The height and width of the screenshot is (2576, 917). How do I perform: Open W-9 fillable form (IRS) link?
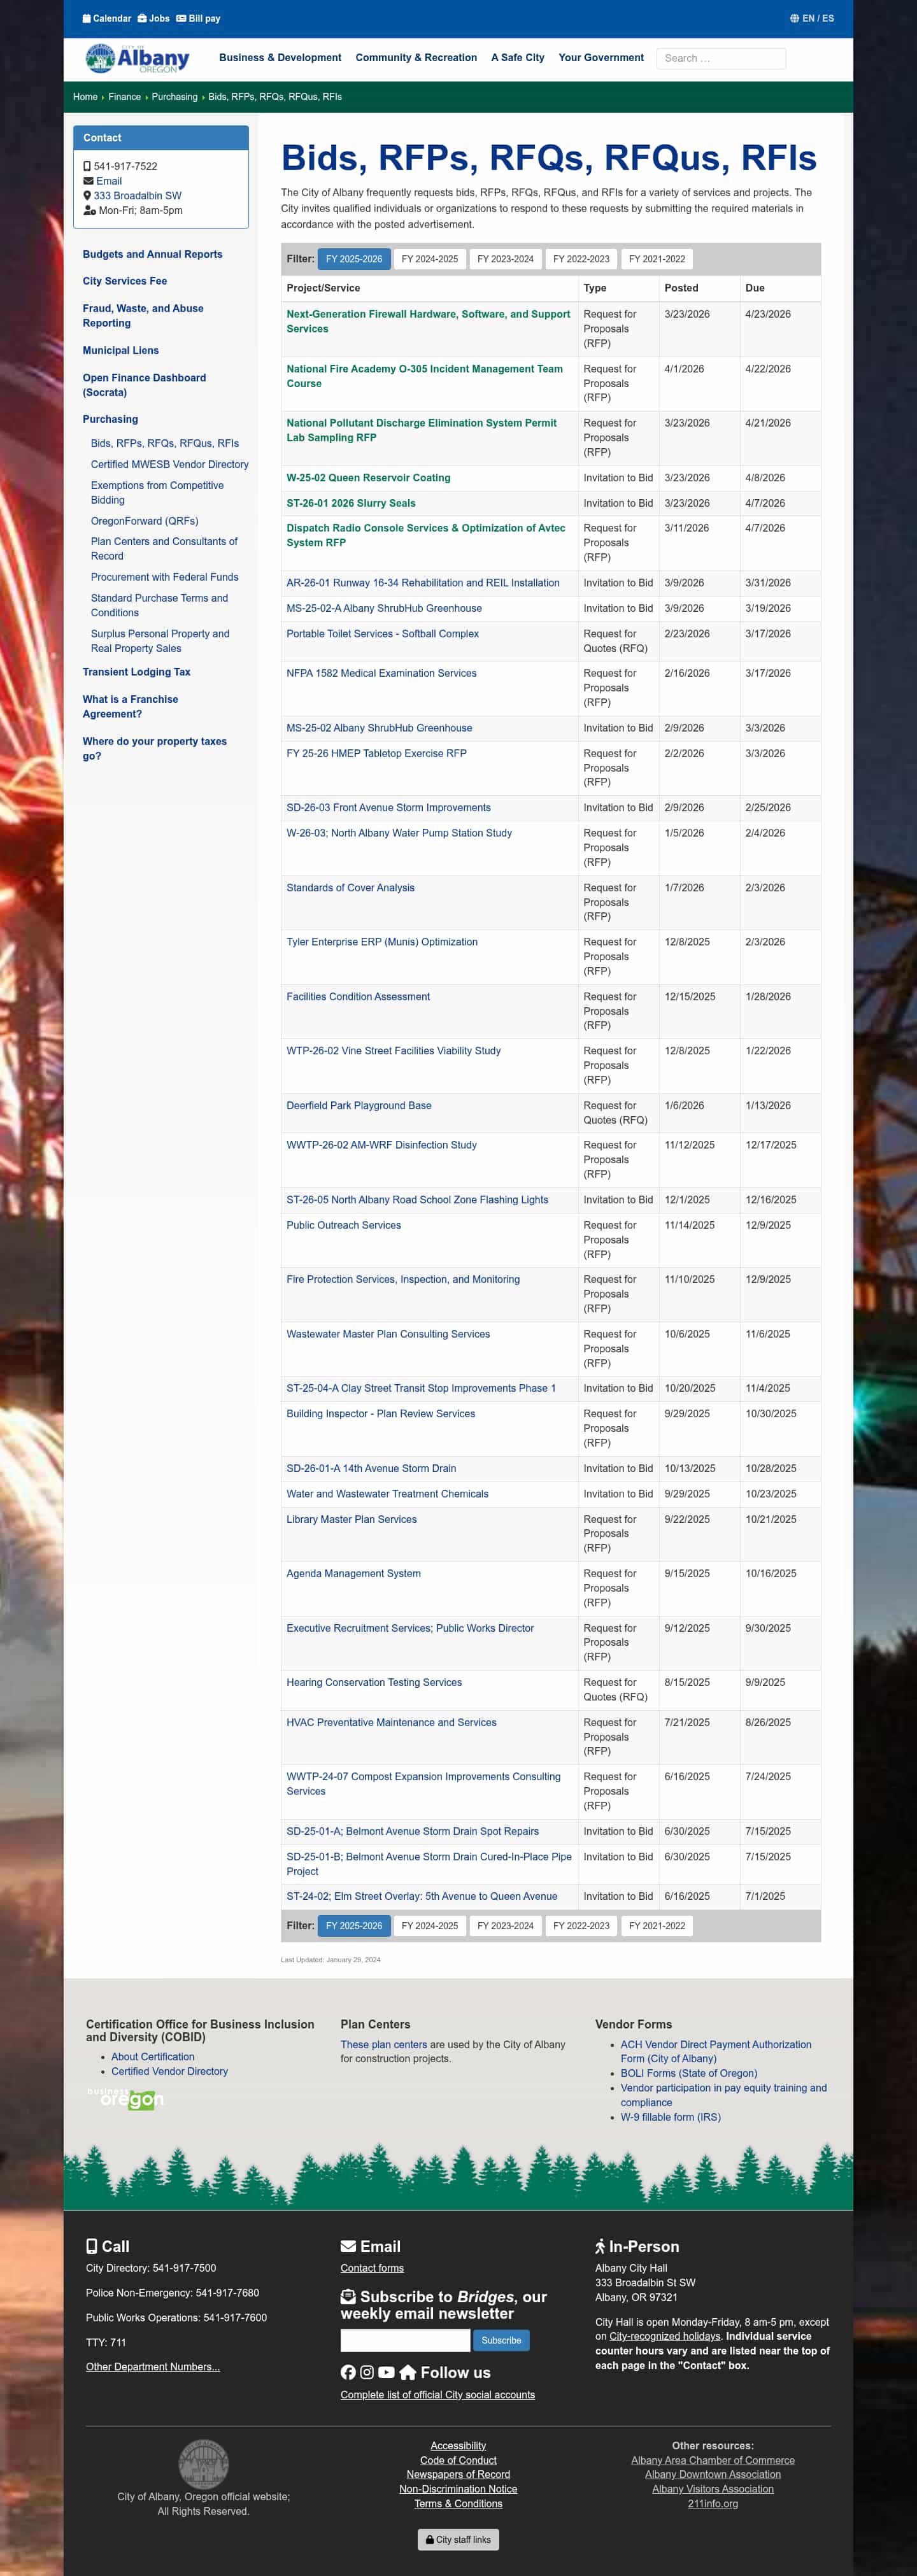tap(670, 2117)
